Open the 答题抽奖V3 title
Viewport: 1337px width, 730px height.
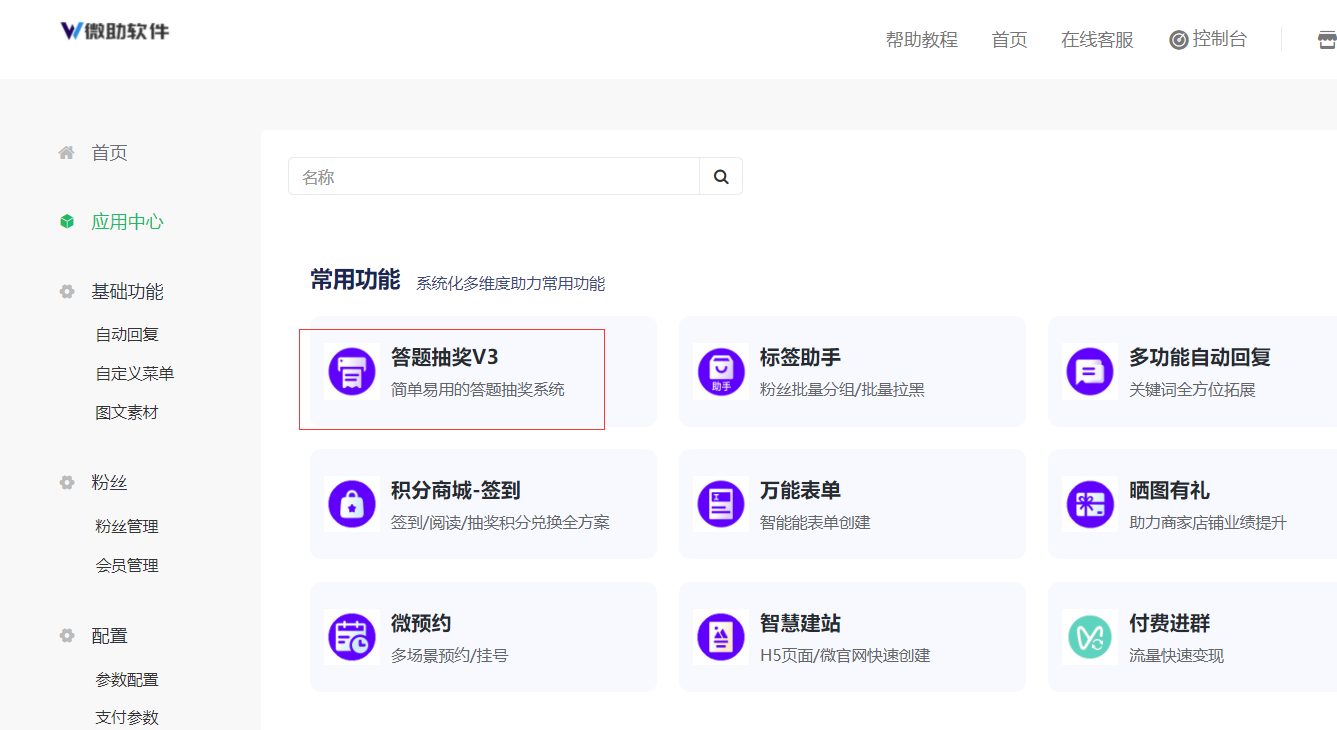(445, 357)
